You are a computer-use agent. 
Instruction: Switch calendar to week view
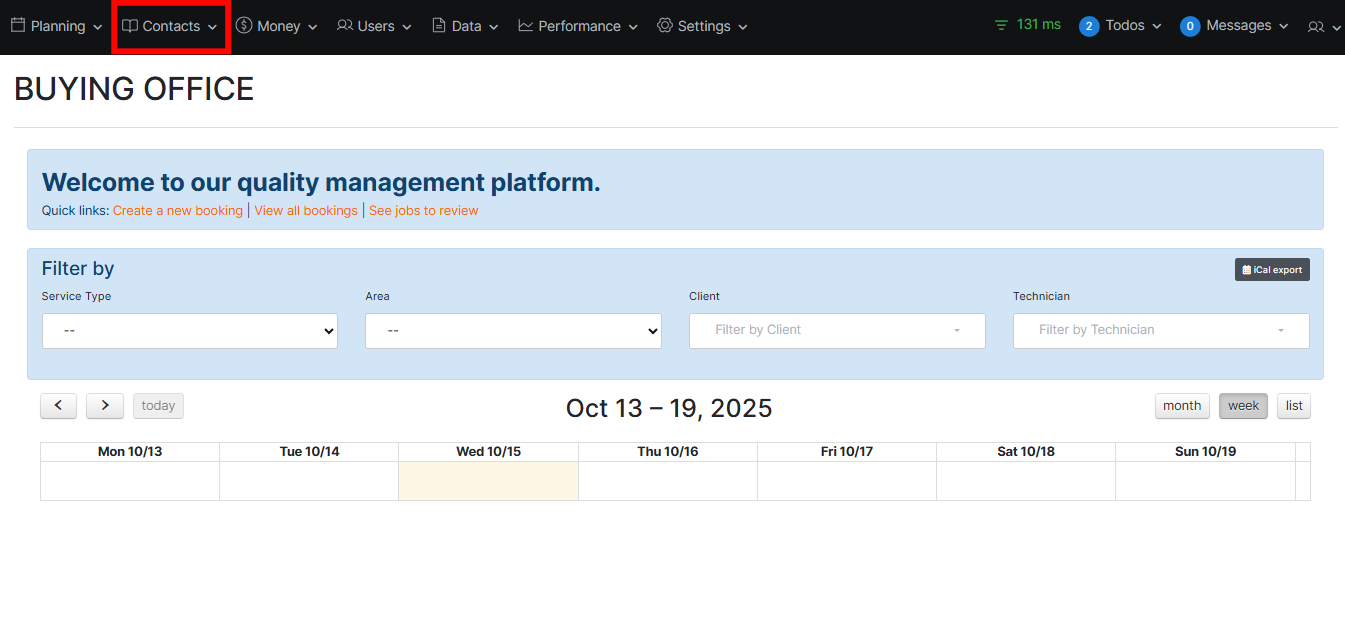1243,406
